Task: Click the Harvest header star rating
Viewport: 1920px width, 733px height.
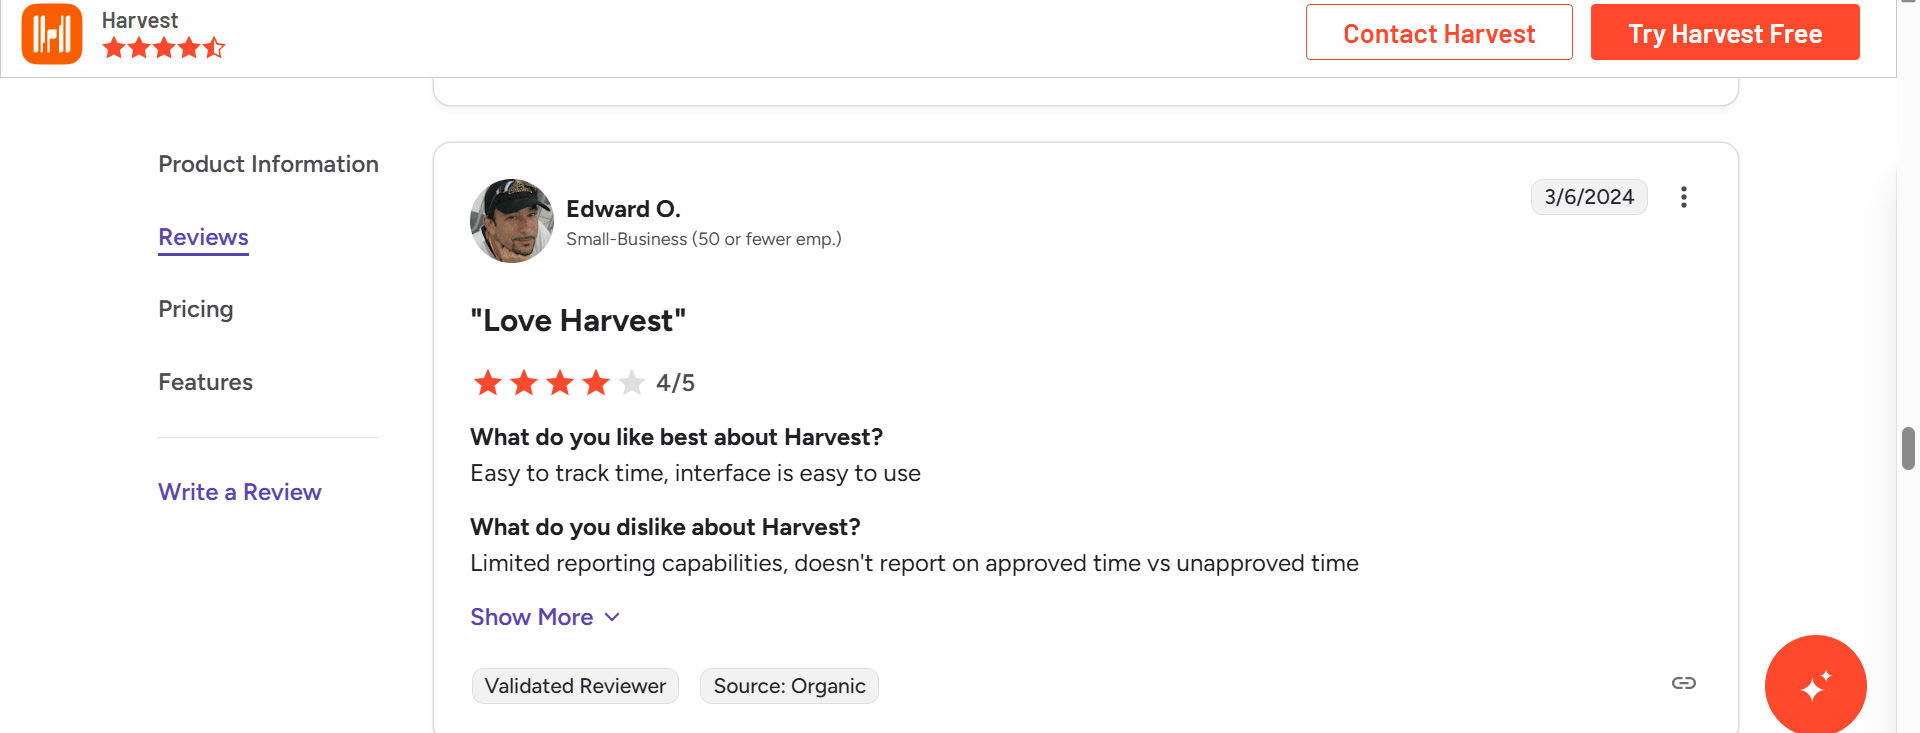Action: [164, 47]
